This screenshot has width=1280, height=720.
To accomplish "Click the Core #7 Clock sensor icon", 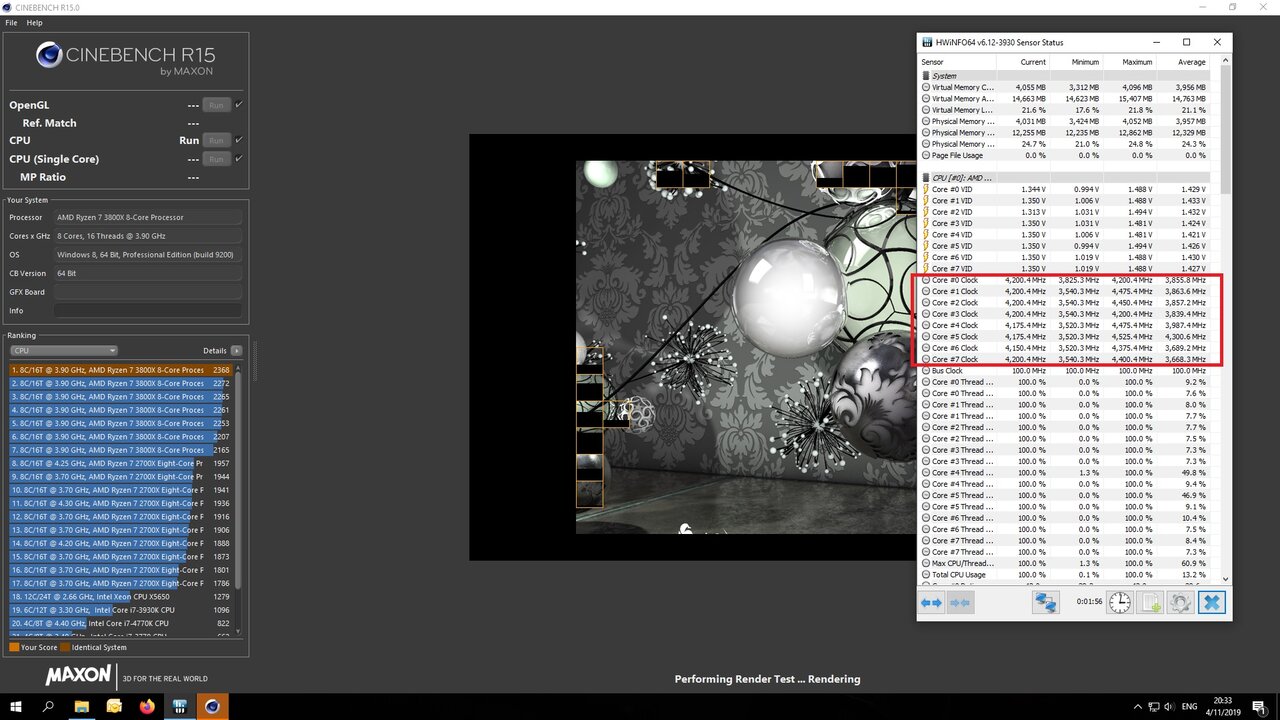I will point(926,359).
